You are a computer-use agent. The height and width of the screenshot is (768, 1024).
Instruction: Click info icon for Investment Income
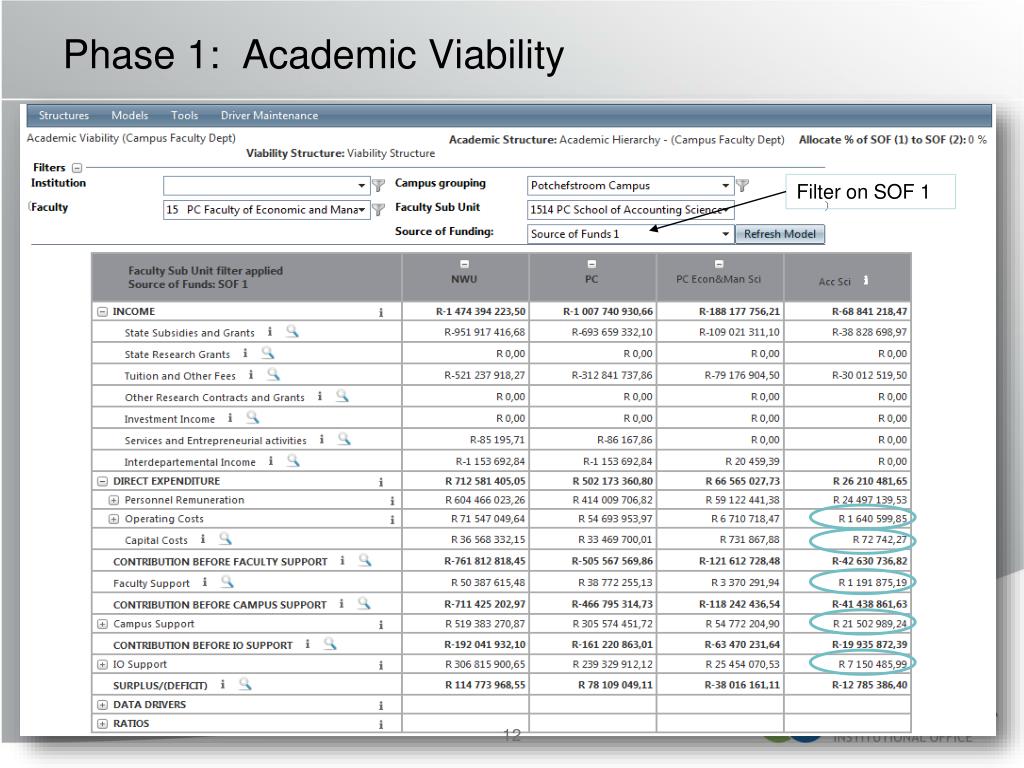(230, 418)
